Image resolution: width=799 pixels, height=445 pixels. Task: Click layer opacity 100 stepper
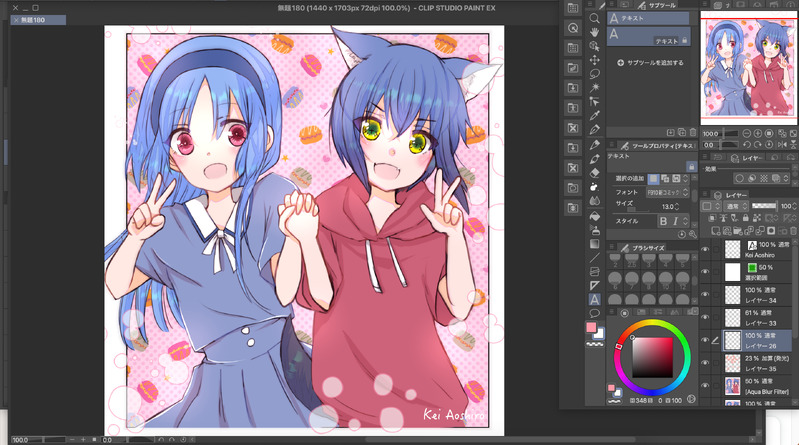795,206
